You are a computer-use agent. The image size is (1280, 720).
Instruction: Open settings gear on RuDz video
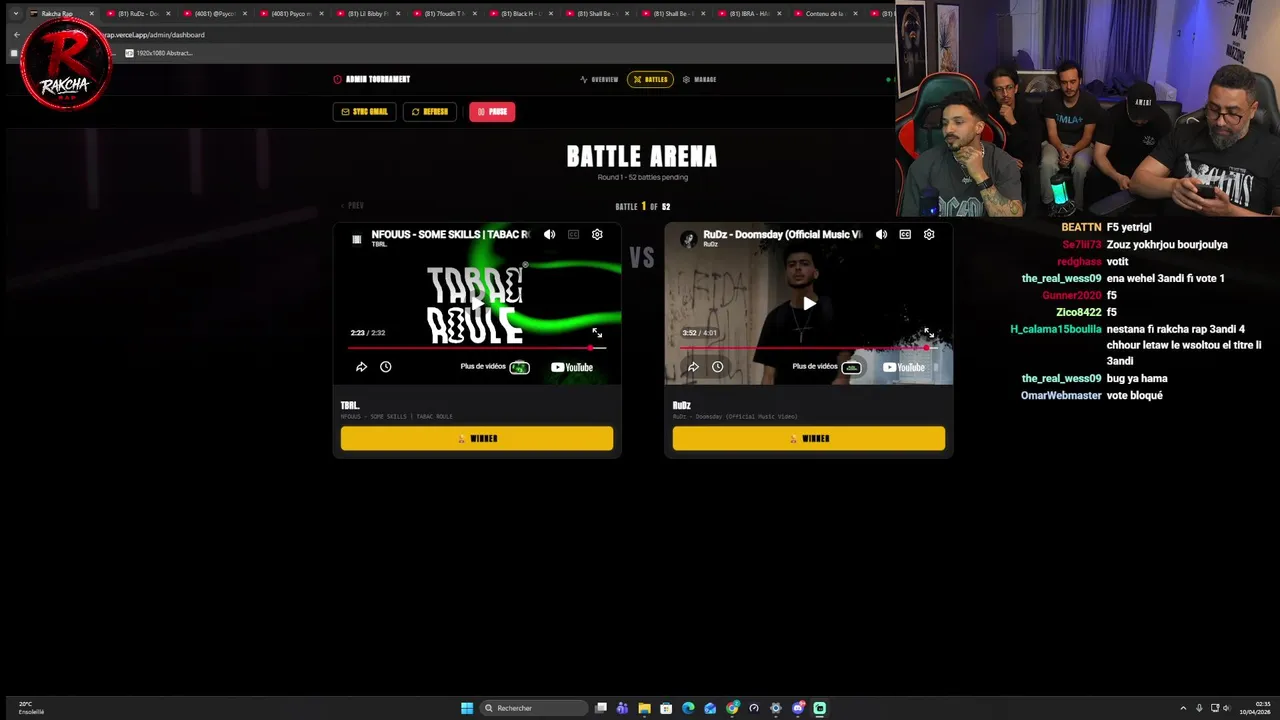point(929,234)
